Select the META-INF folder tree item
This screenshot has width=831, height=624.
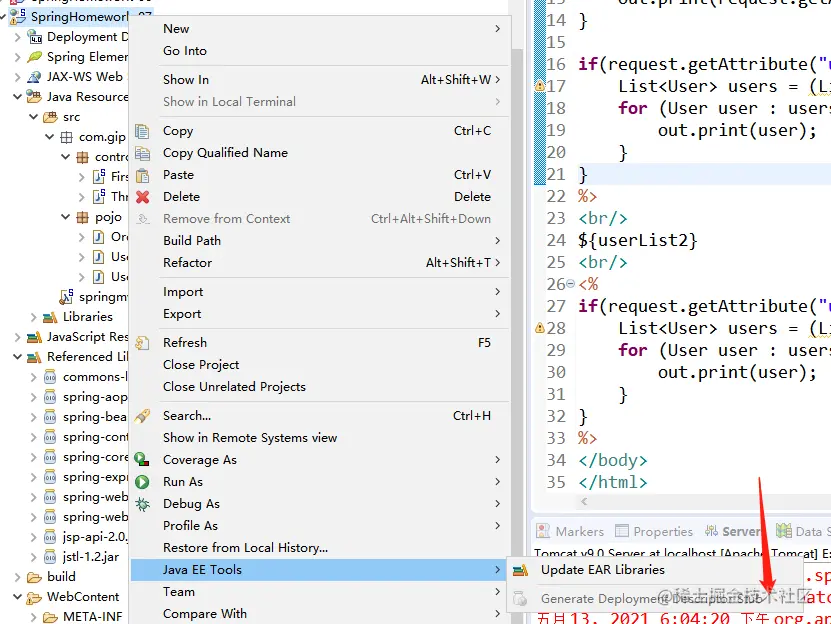[x=92, y=617]
